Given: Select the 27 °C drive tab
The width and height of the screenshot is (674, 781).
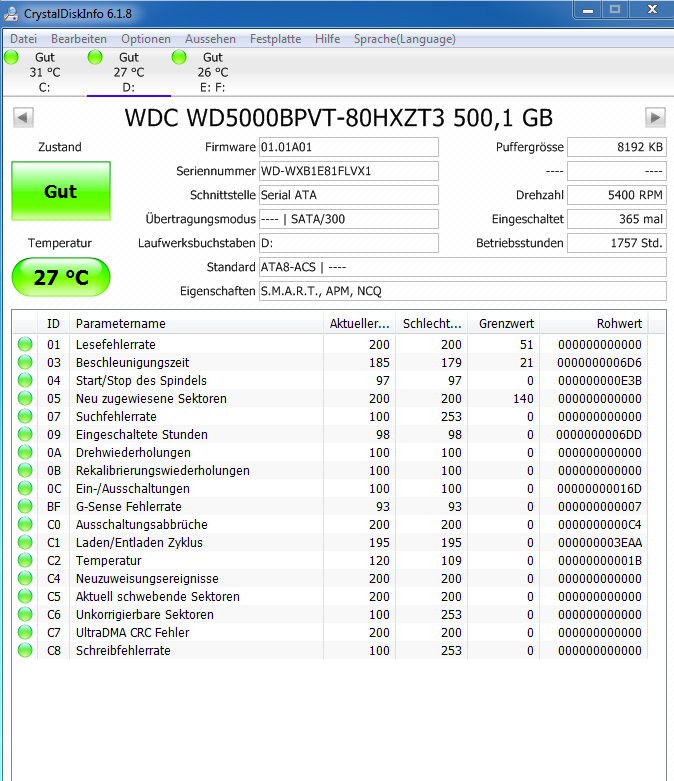Looking at the screenshot, I should pyautogui.click(x=129, y=72).
